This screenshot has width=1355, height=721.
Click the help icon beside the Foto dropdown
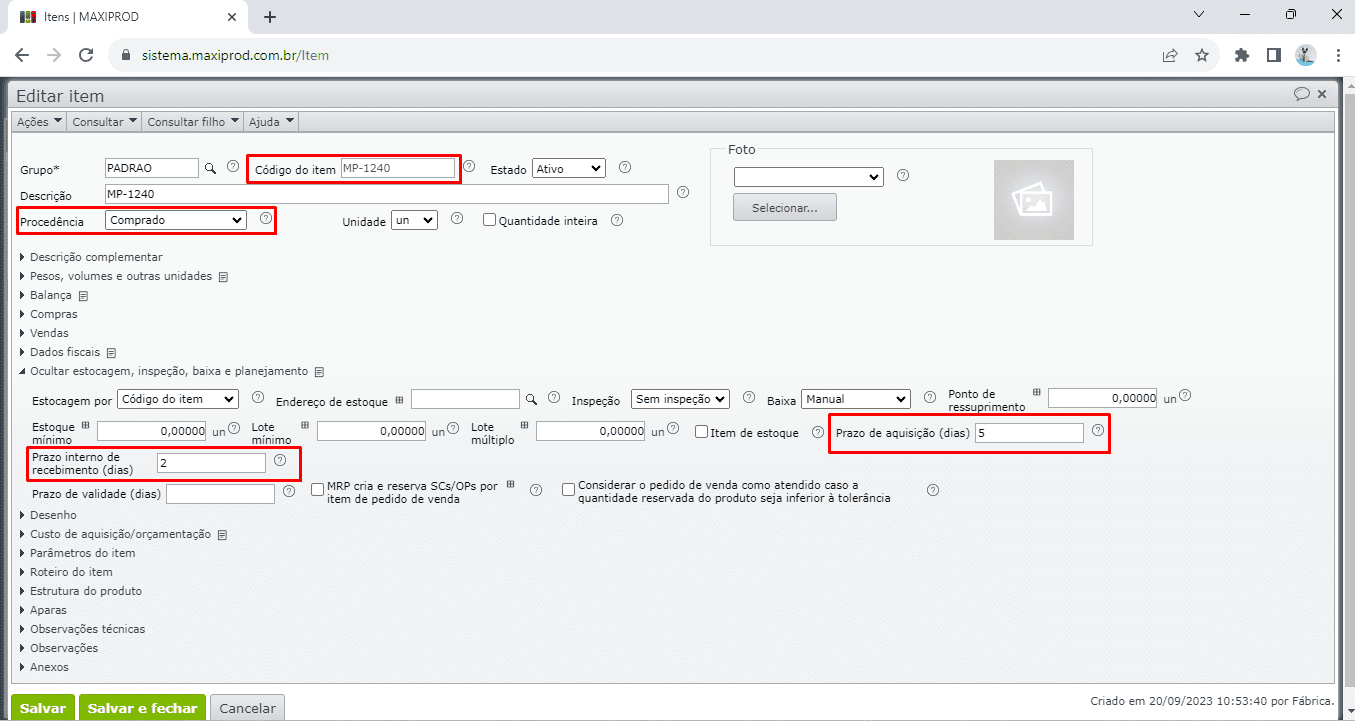click(903, 175)
